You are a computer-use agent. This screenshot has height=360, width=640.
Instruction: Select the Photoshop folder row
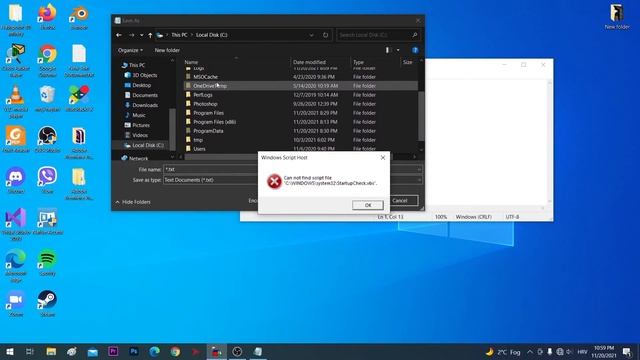[x=300, y=104]
